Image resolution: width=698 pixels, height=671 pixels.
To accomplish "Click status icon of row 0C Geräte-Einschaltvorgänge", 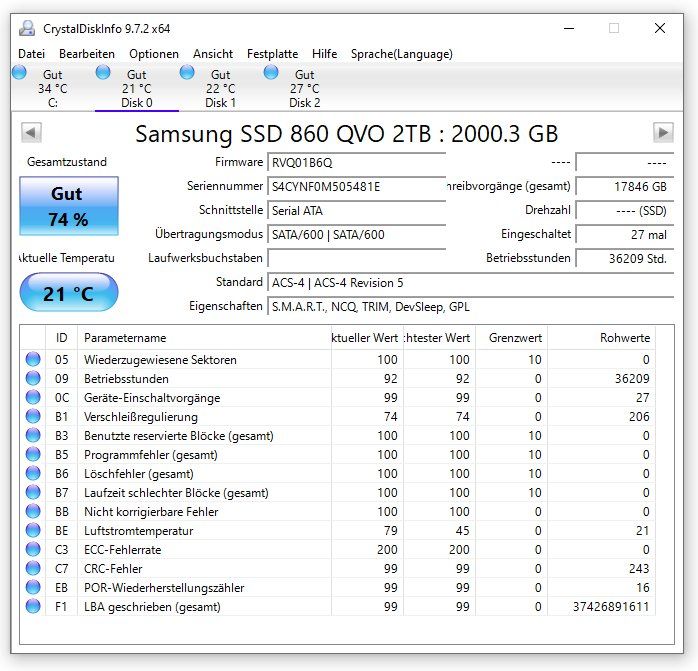I will 33,397.
